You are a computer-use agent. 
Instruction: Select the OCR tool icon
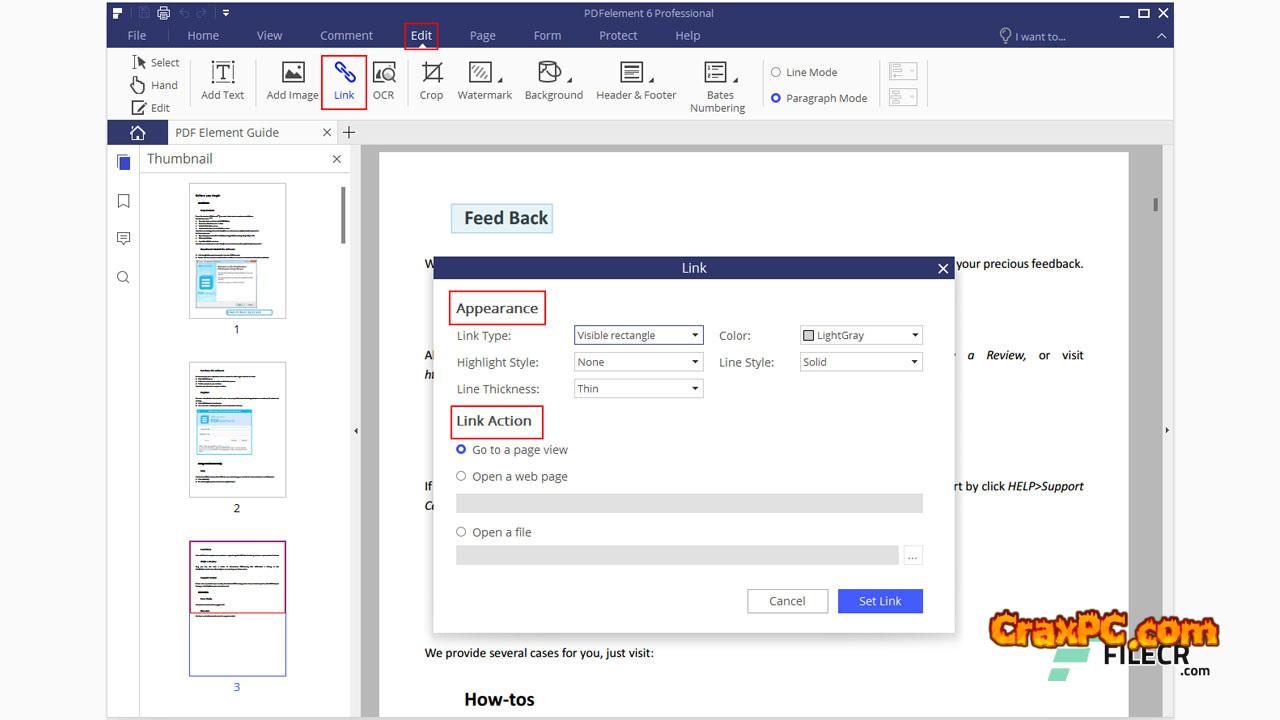pos(383,74)
